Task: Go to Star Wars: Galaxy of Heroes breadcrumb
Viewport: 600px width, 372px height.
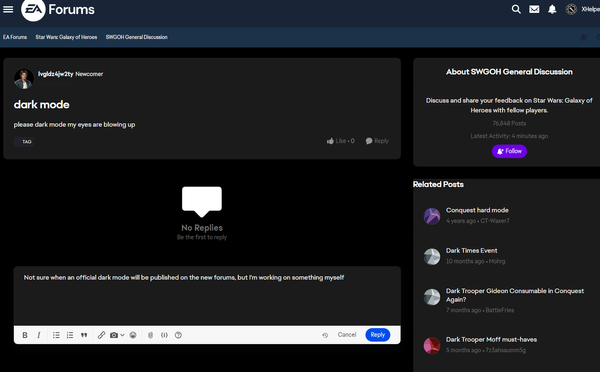Action: pos(66,37)
